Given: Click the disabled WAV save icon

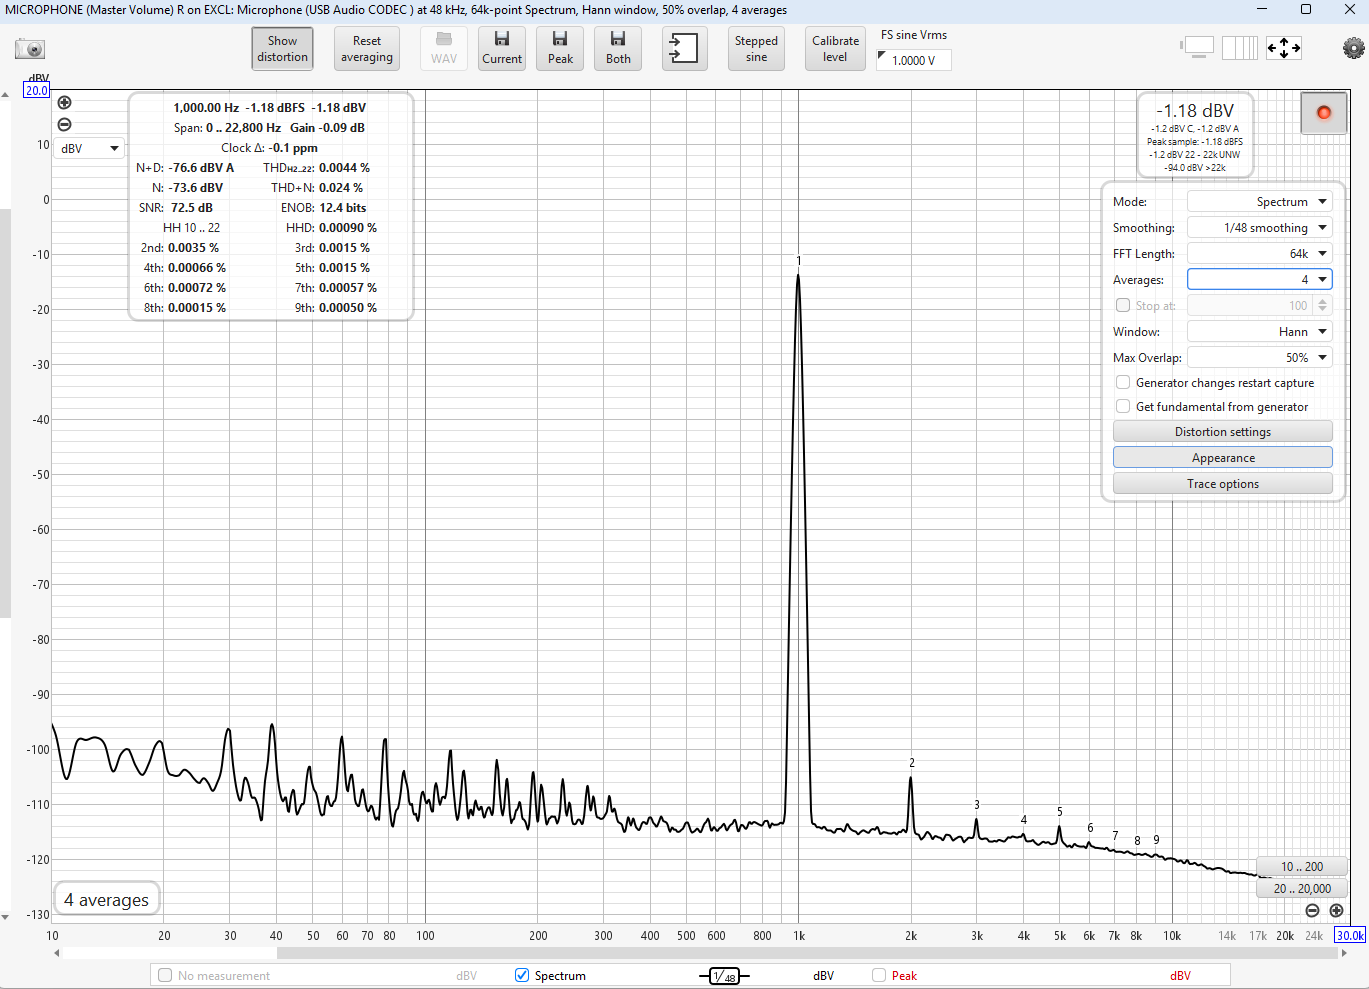Looking at the screenshot, I should (444, 48).
